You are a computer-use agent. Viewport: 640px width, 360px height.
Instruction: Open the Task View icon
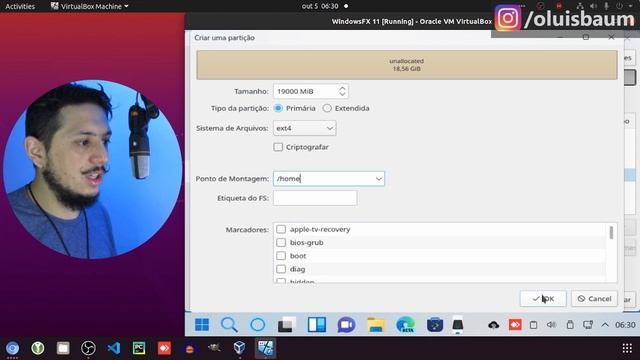(x=287, y=325)
